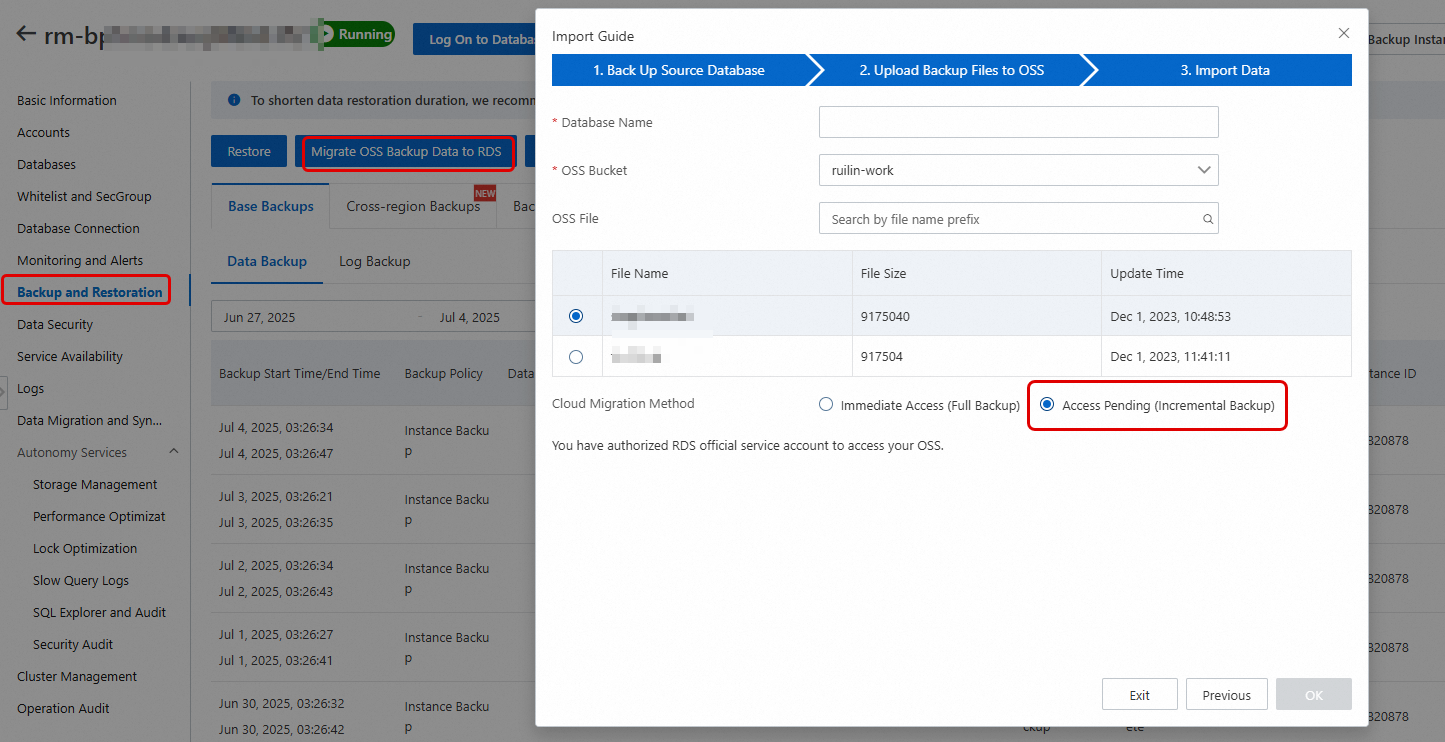Go back using the left arrow icon
1445x742 pixels.
point(26,34)
